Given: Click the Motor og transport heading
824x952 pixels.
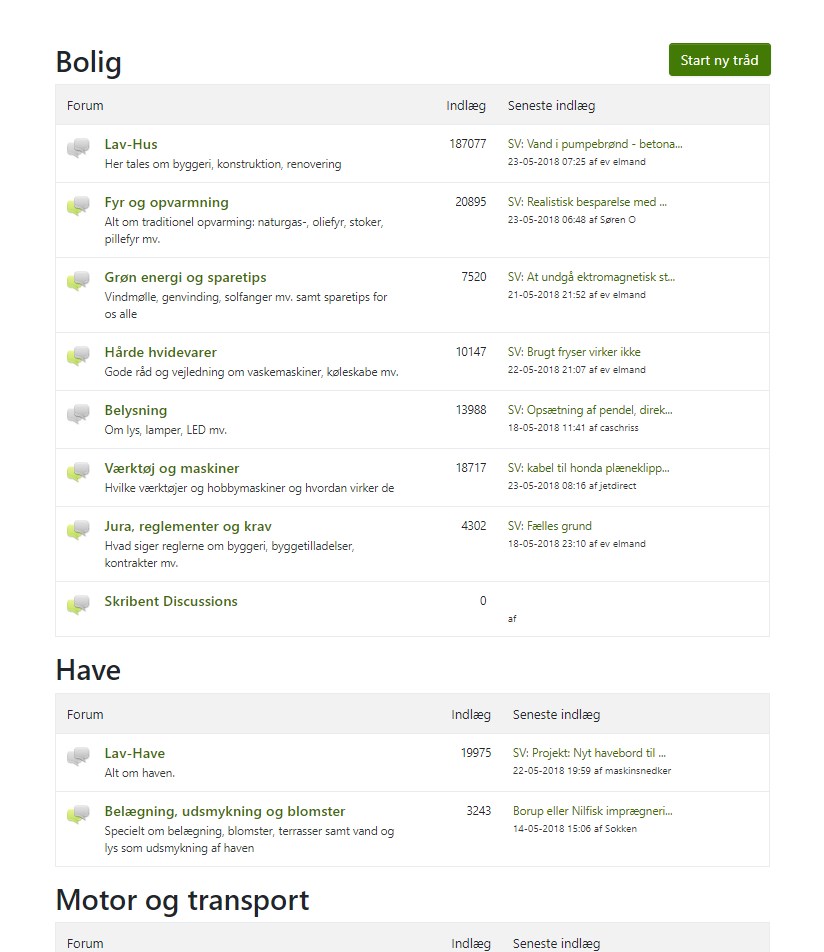Looking at the screenshot, I should (182, 901).
